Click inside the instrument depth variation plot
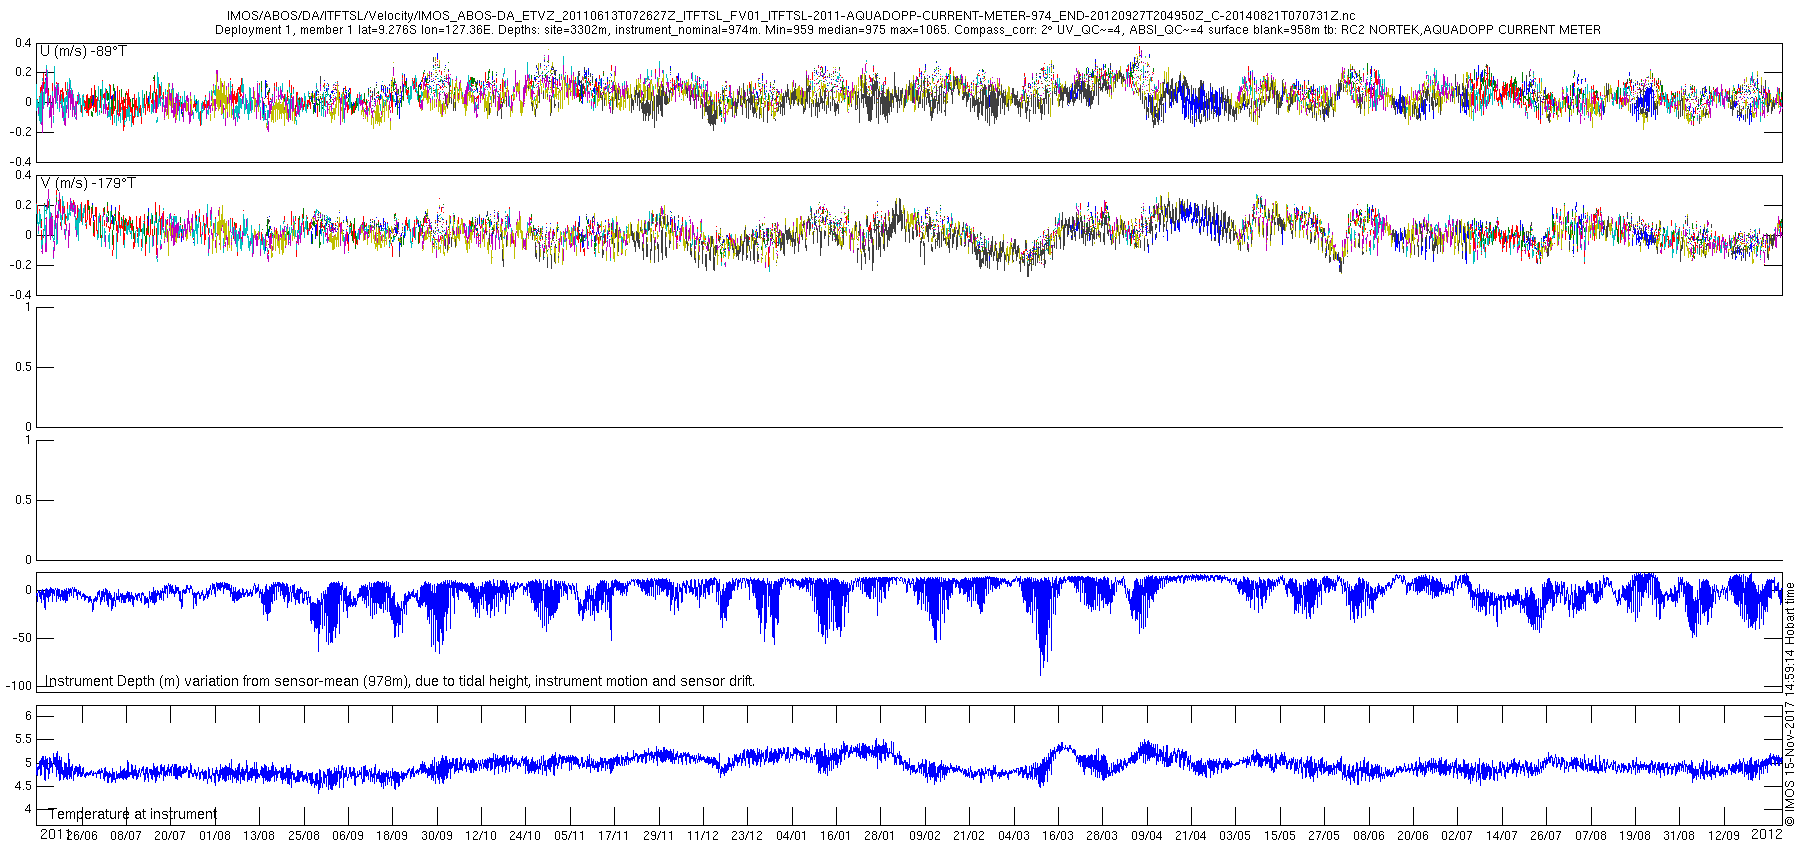The height and width of the screenshot is (850, 1800). click(910, 632)
